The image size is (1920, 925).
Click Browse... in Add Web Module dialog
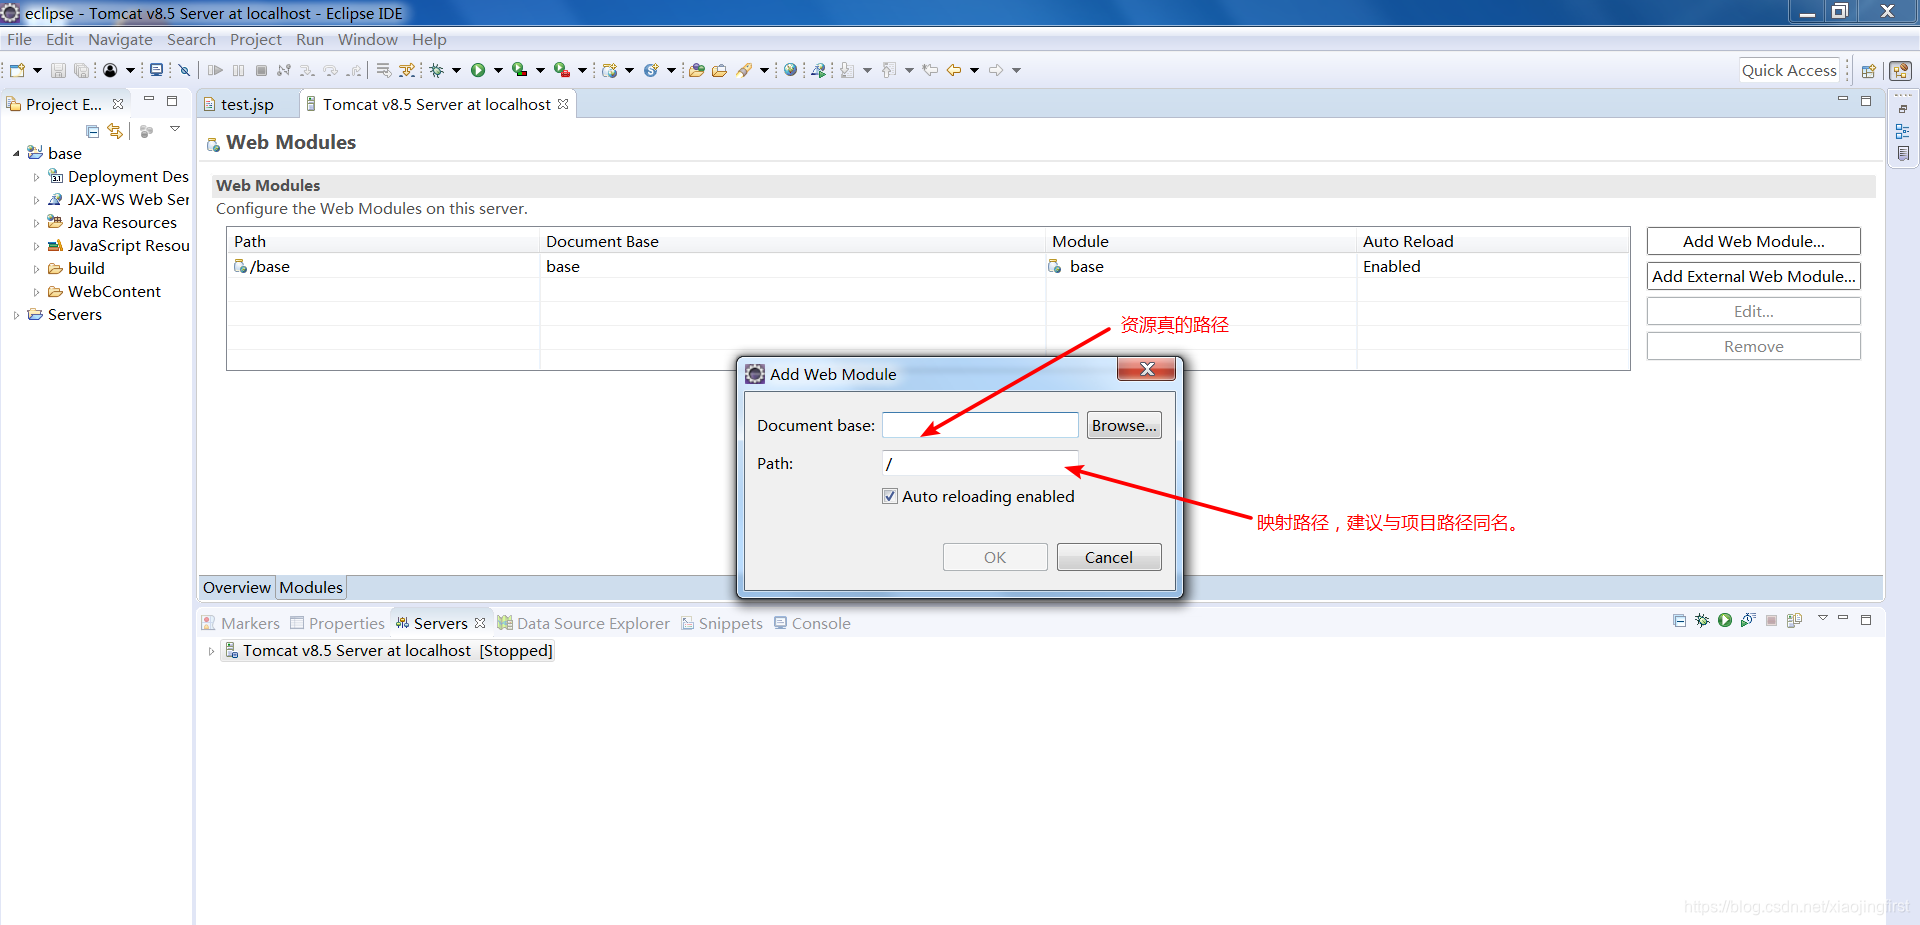pos(1124,425)
